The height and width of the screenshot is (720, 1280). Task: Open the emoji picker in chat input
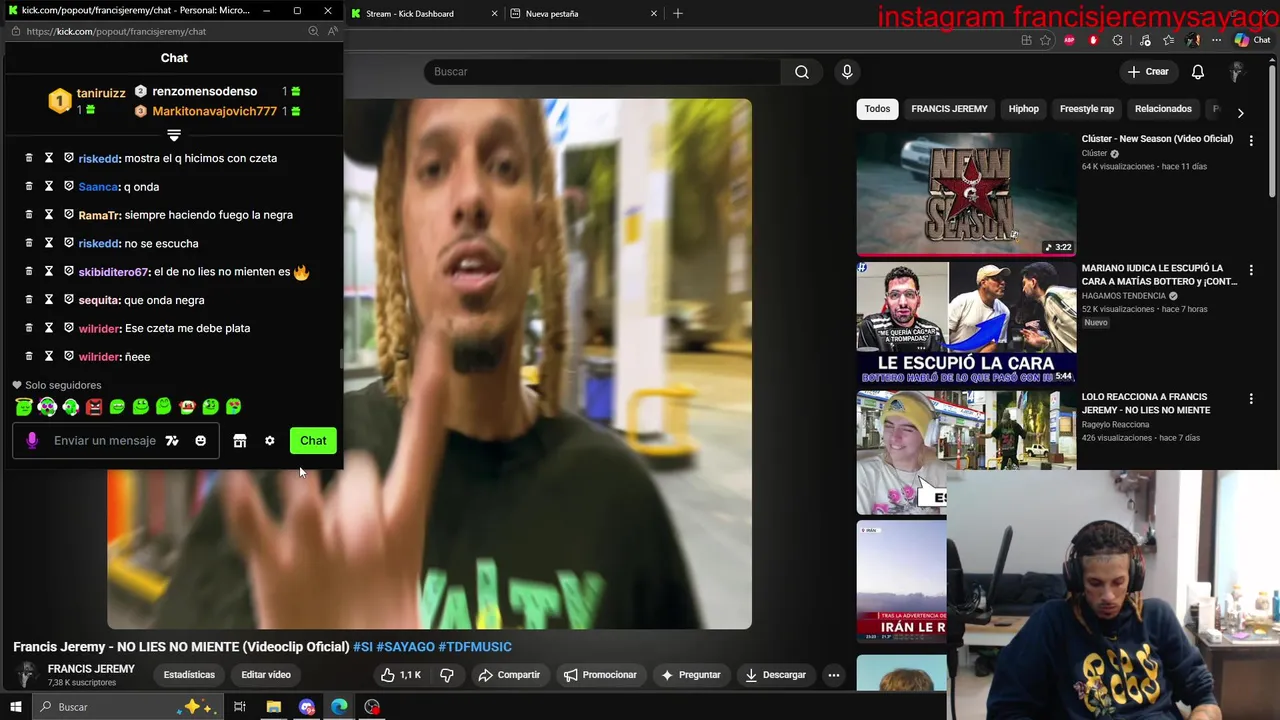pyautogui.click(x=200, y=441)
